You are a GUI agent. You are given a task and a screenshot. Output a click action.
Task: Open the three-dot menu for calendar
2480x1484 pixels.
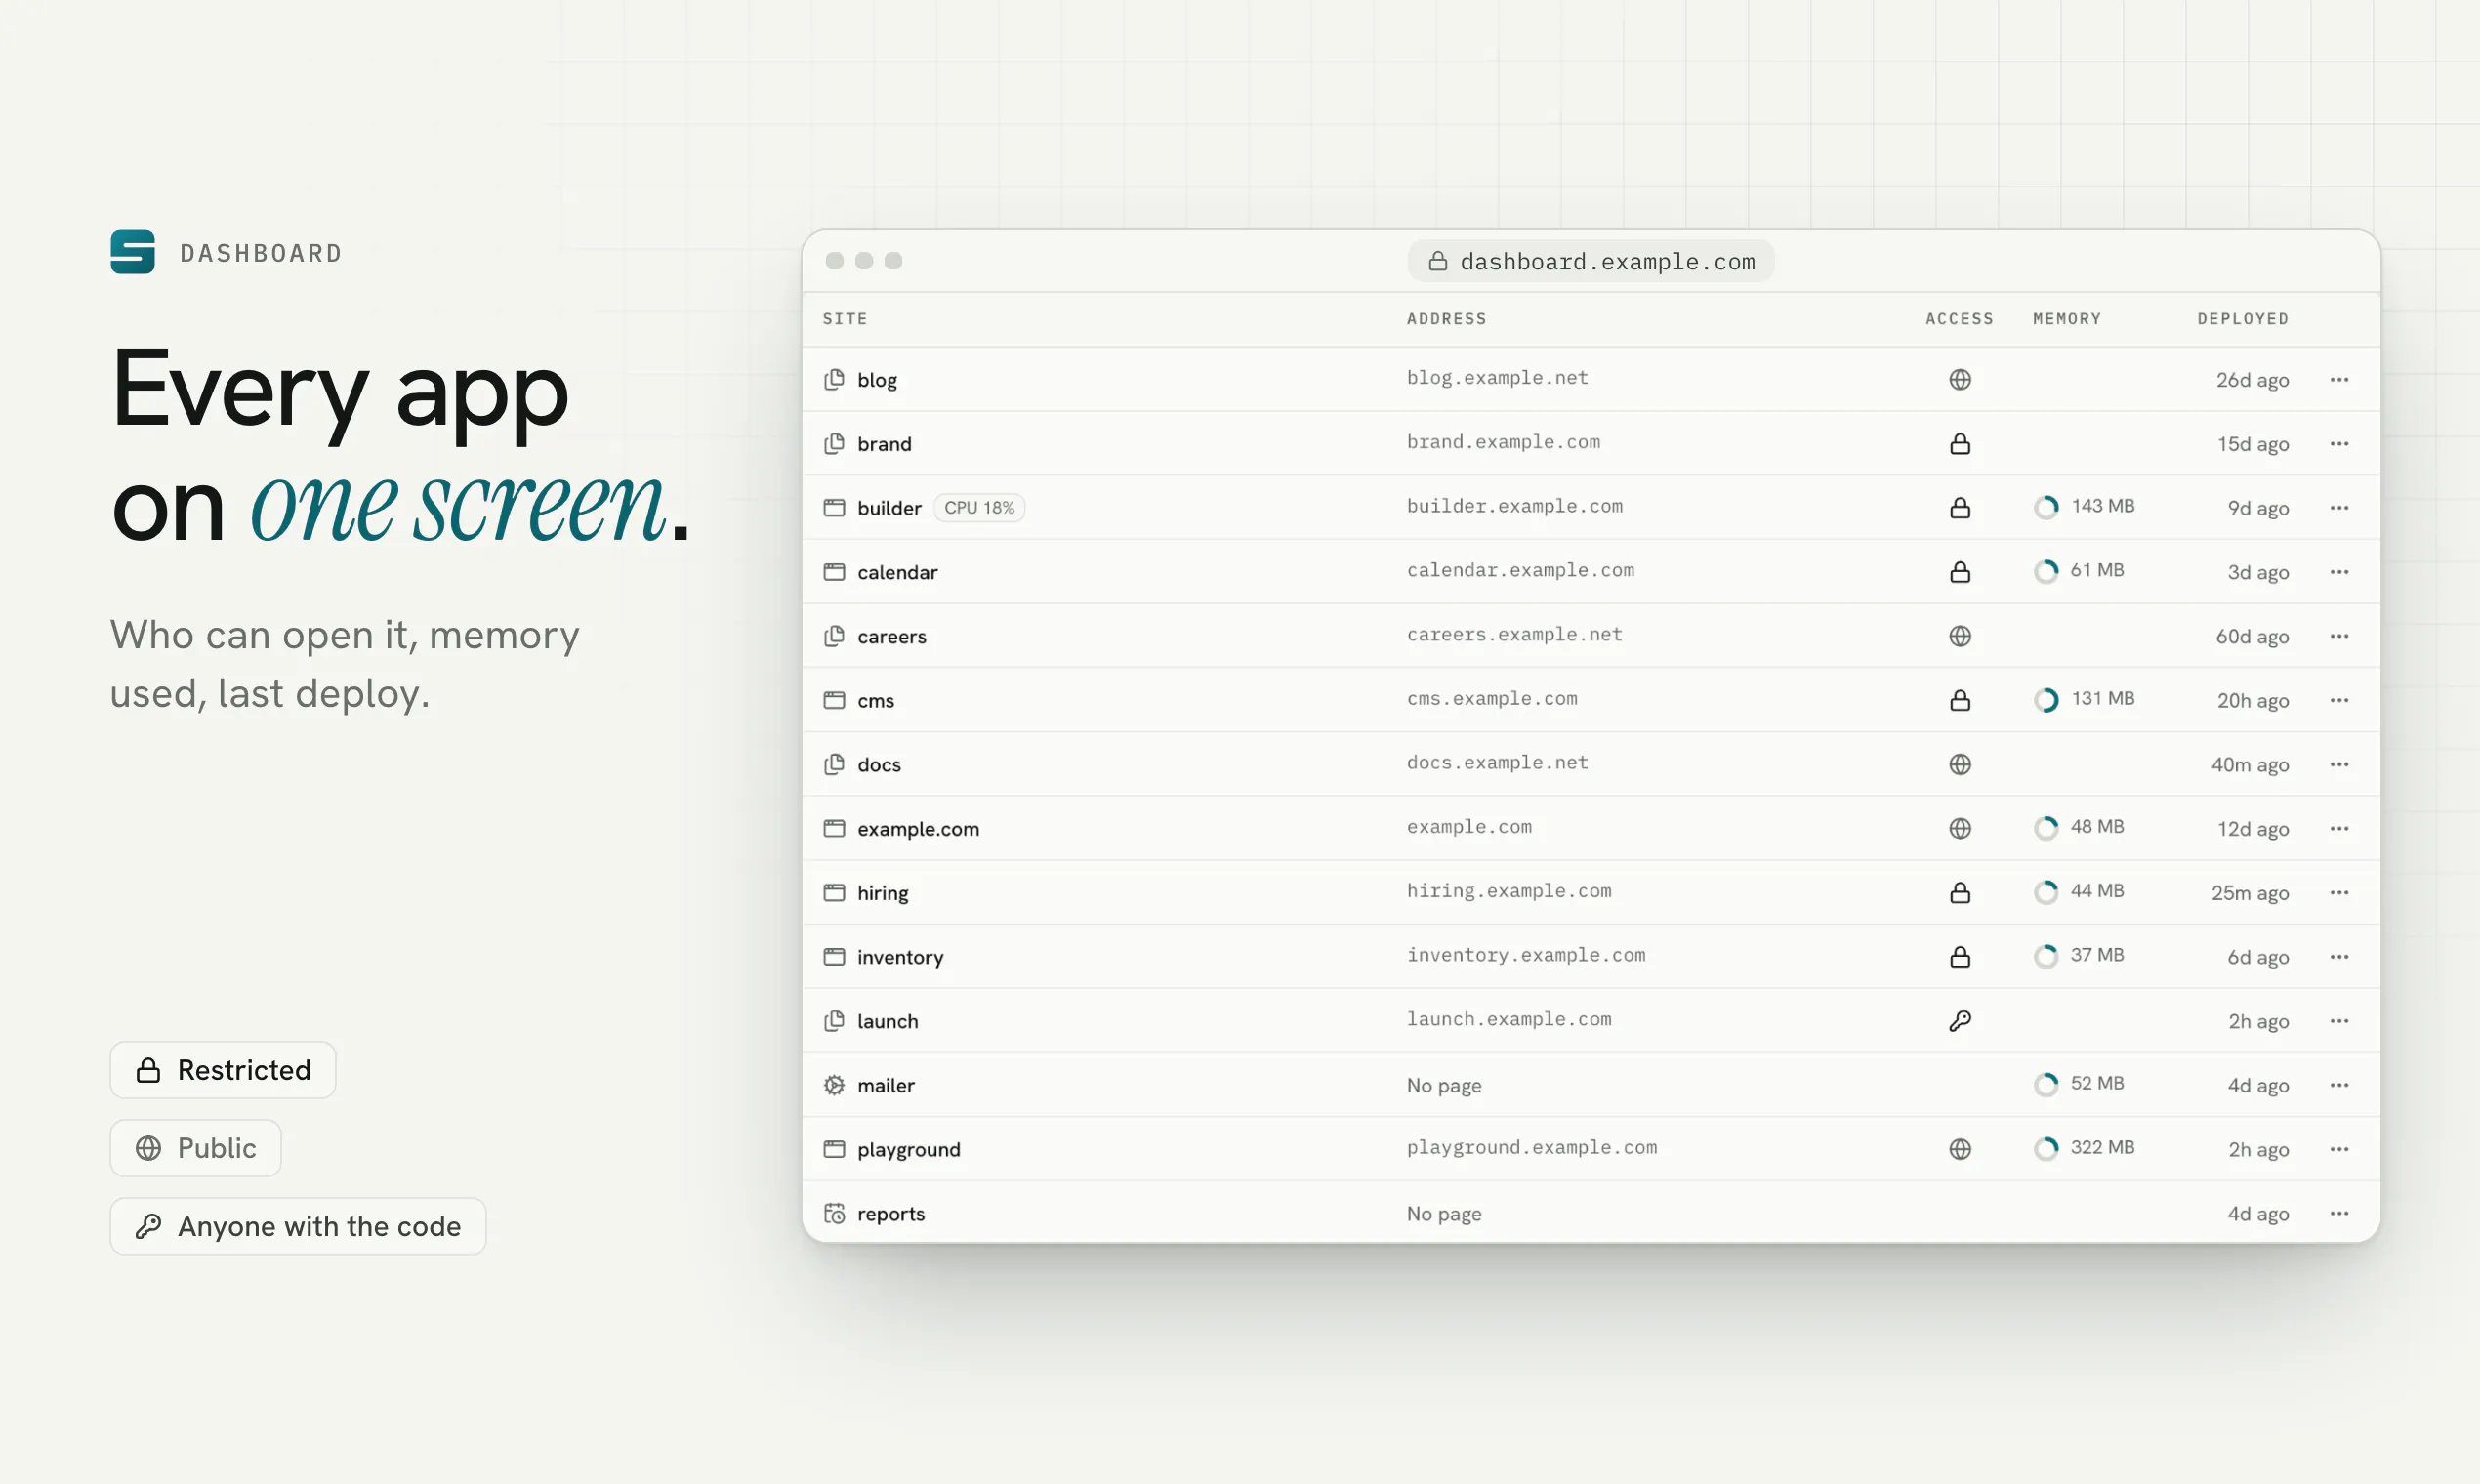[2339, 572]
